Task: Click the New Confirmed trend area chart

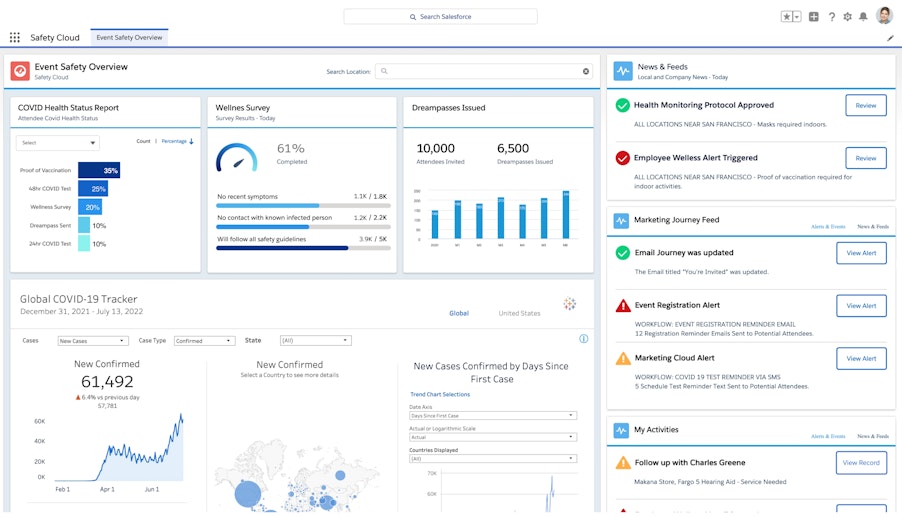Action: [x=119, y=449]
